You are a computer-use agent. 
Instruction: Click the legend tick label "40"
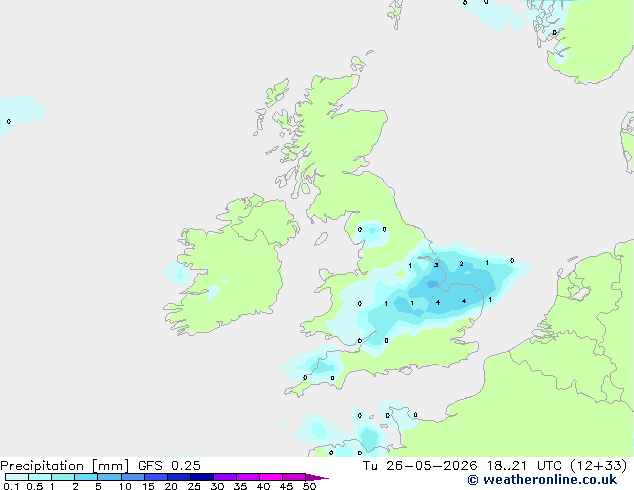click(x=264, y=486)
